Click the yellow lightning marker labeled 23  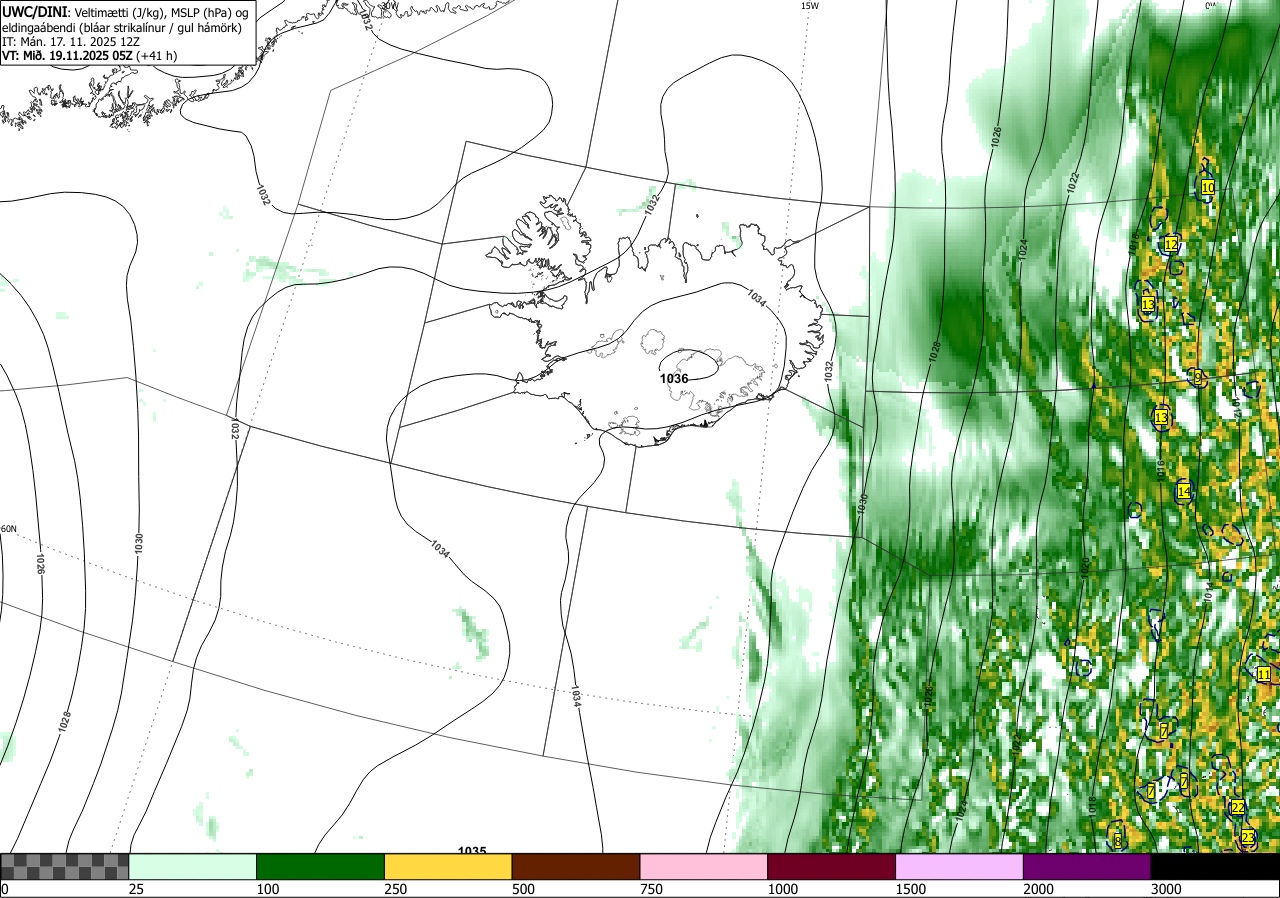1248,837
